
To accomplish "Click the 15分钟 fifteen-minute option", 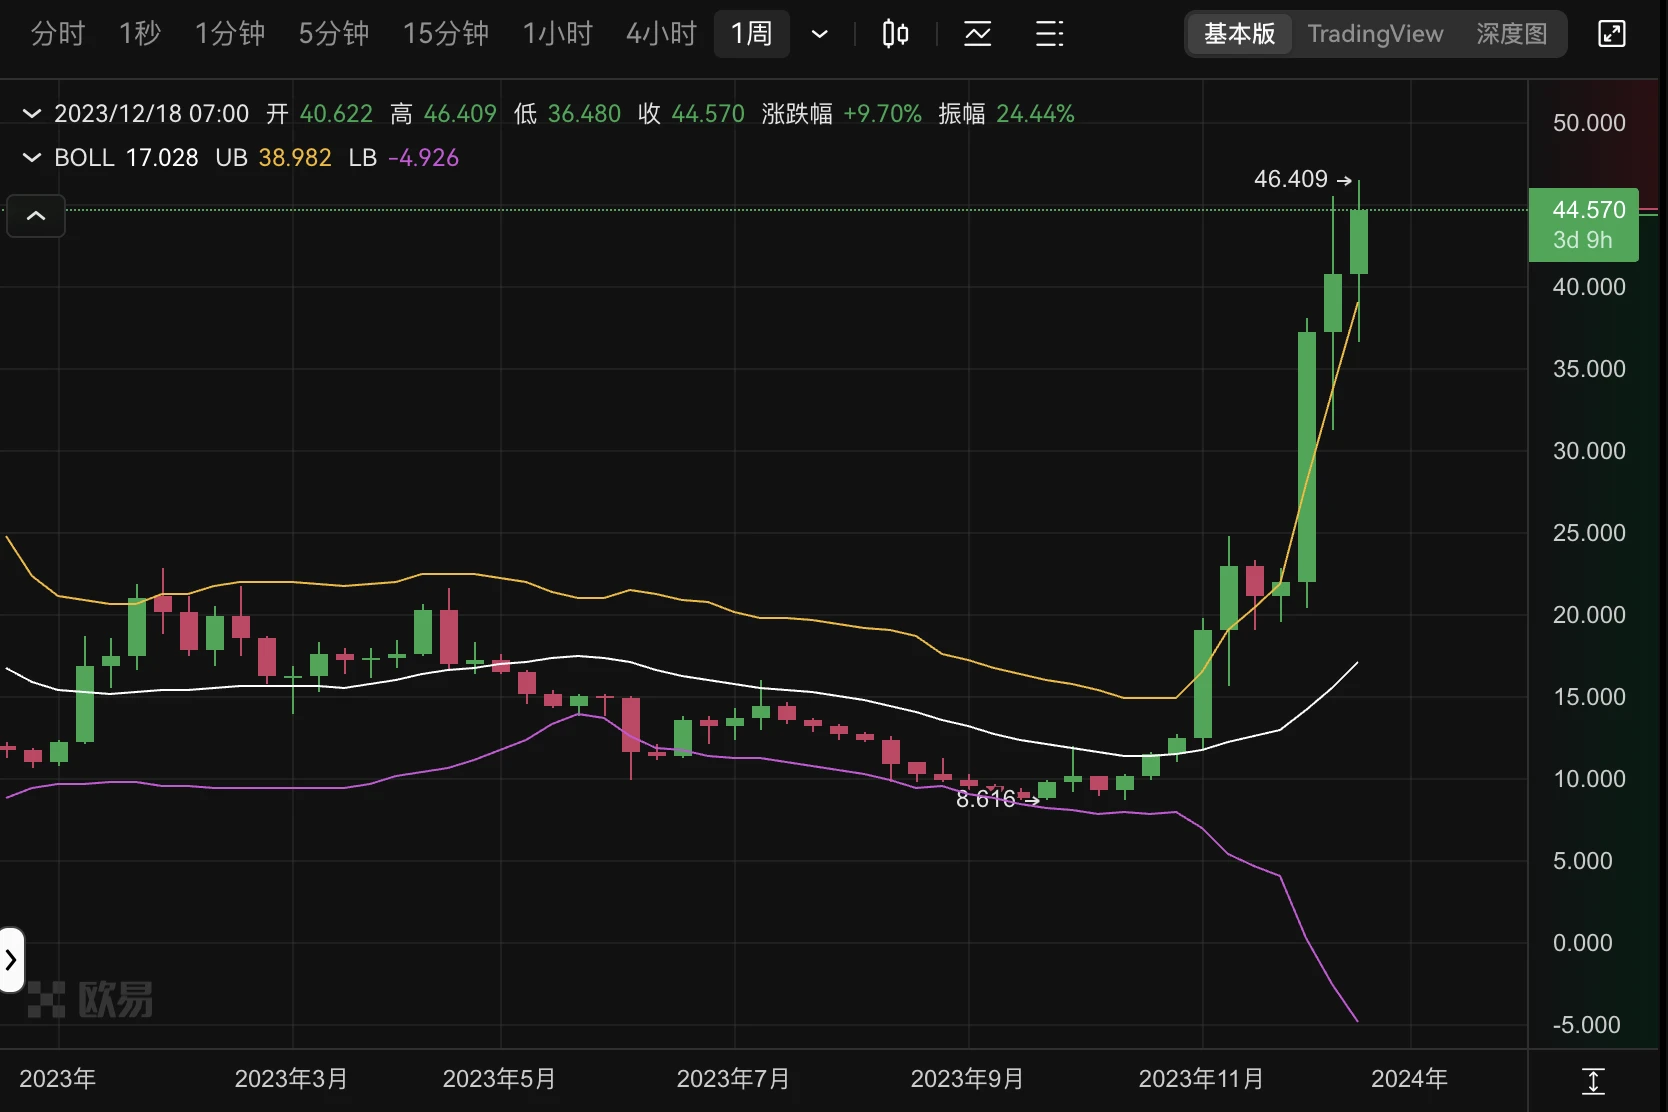I will tap(444, 33).
